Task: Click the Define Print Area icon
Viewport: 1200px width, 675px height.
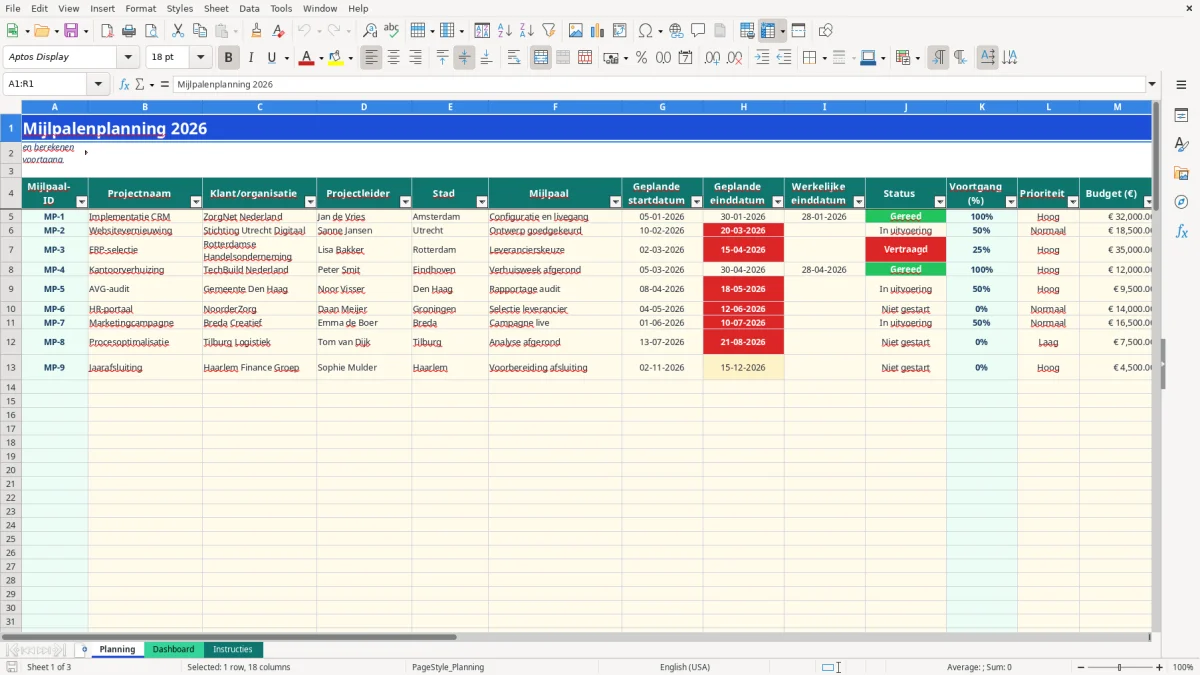Action: pos(747,31)
